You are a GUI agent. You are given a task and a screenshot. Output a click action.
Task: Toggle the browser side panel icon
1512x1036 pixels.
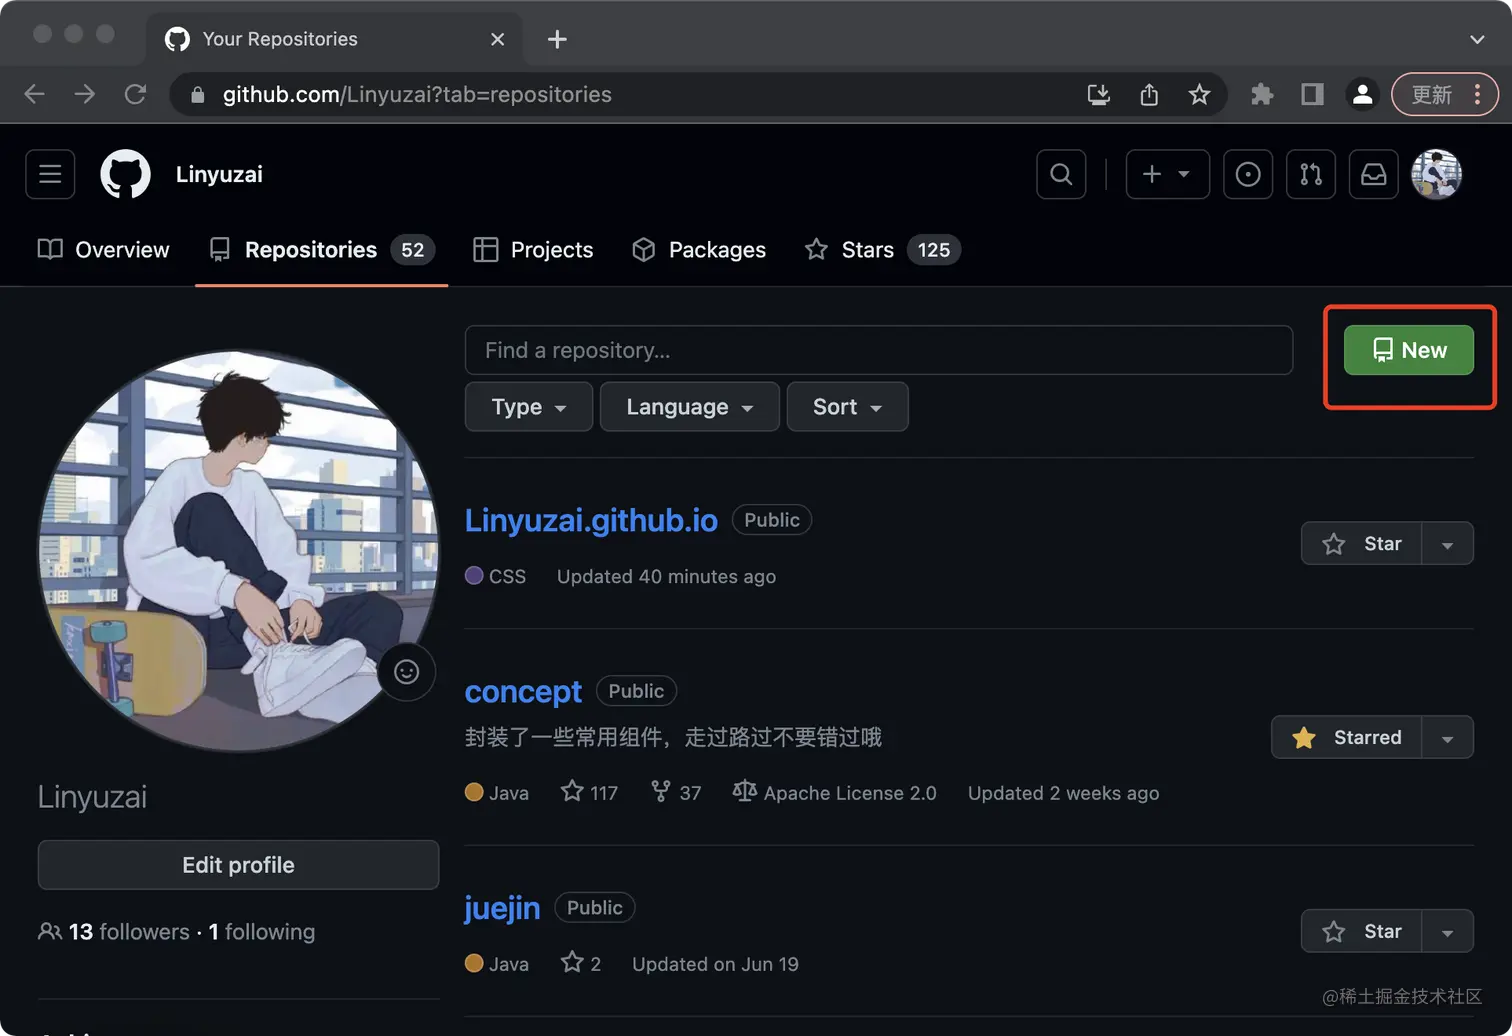[1312, 94]
